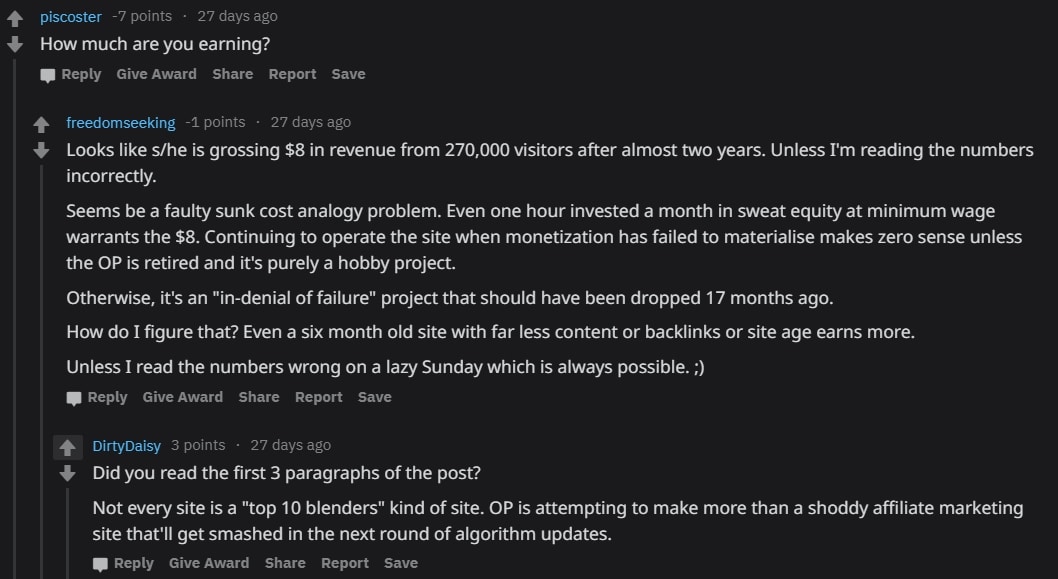Save piscoster's comment
Image resolution: width=1058 pixels, height=579 pixels.
[x=348, y=74]
